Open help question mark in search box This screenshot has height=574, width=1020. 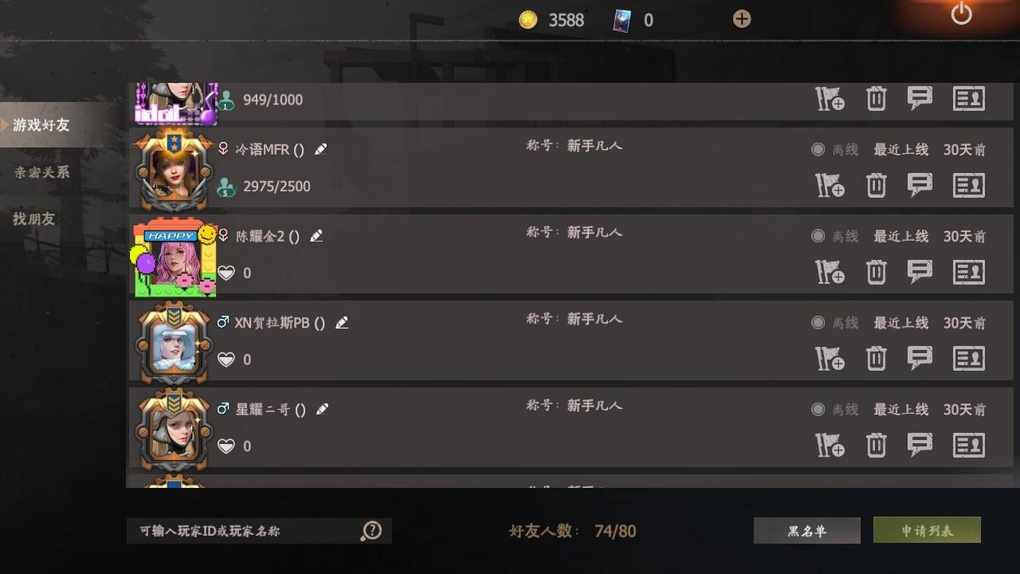coord(371,530)
